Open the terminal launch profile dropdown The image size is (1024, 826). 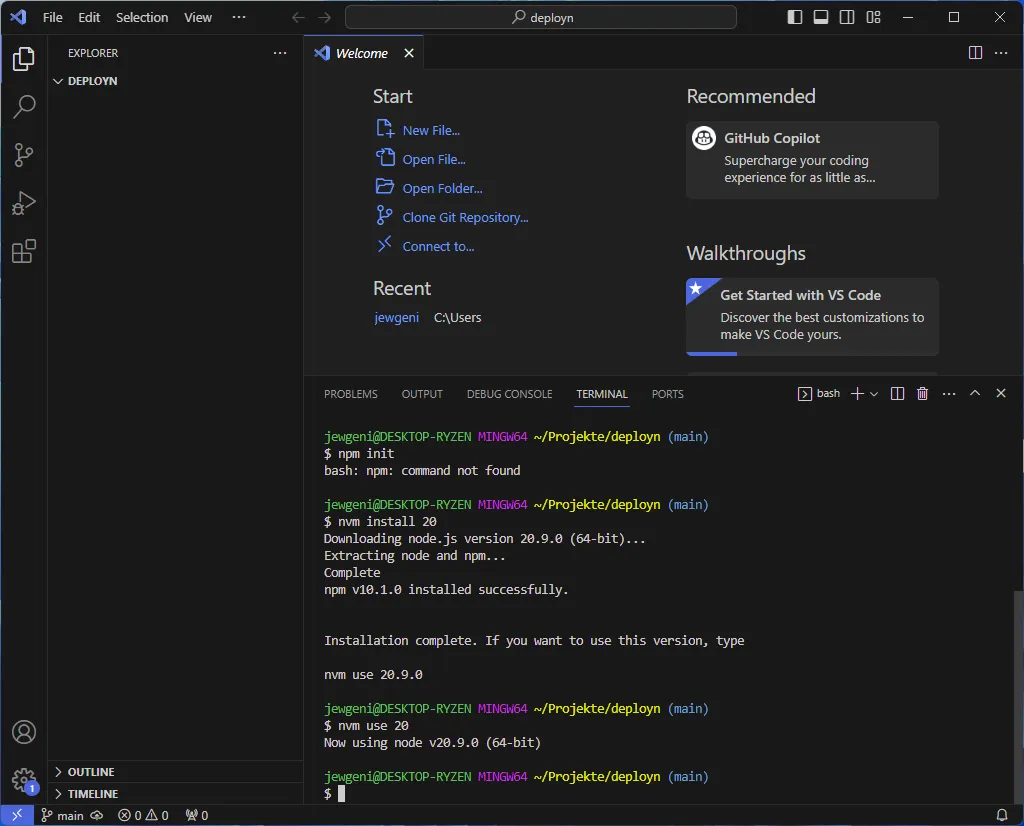click(x=874, y=394)
